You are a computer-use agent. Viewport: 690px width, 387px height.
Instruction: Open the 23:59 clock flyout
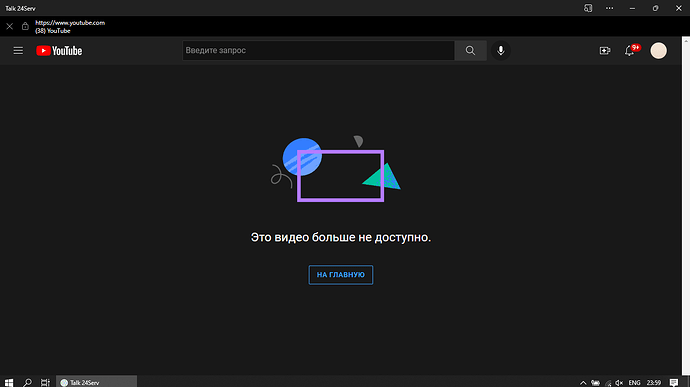[x=653, y=383]
